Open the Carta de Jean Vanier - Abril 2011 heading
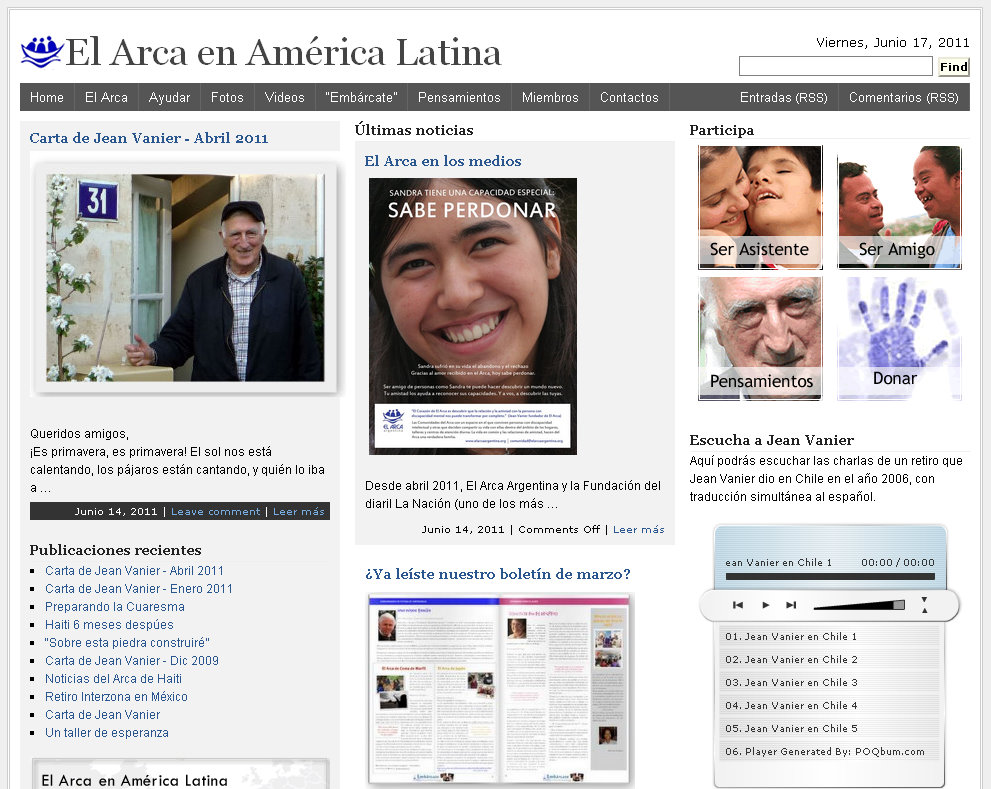This screenshot has width=991, height=789. coord(149,138)
